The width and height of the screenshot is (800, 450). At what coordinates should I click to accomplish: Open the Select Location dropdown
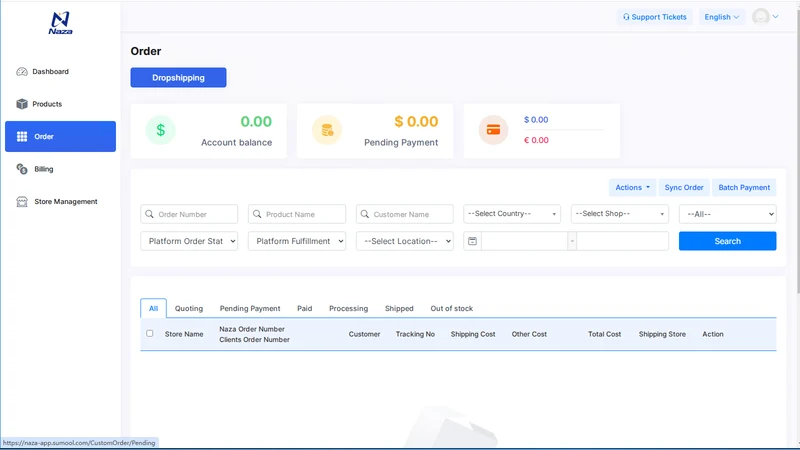405,241
